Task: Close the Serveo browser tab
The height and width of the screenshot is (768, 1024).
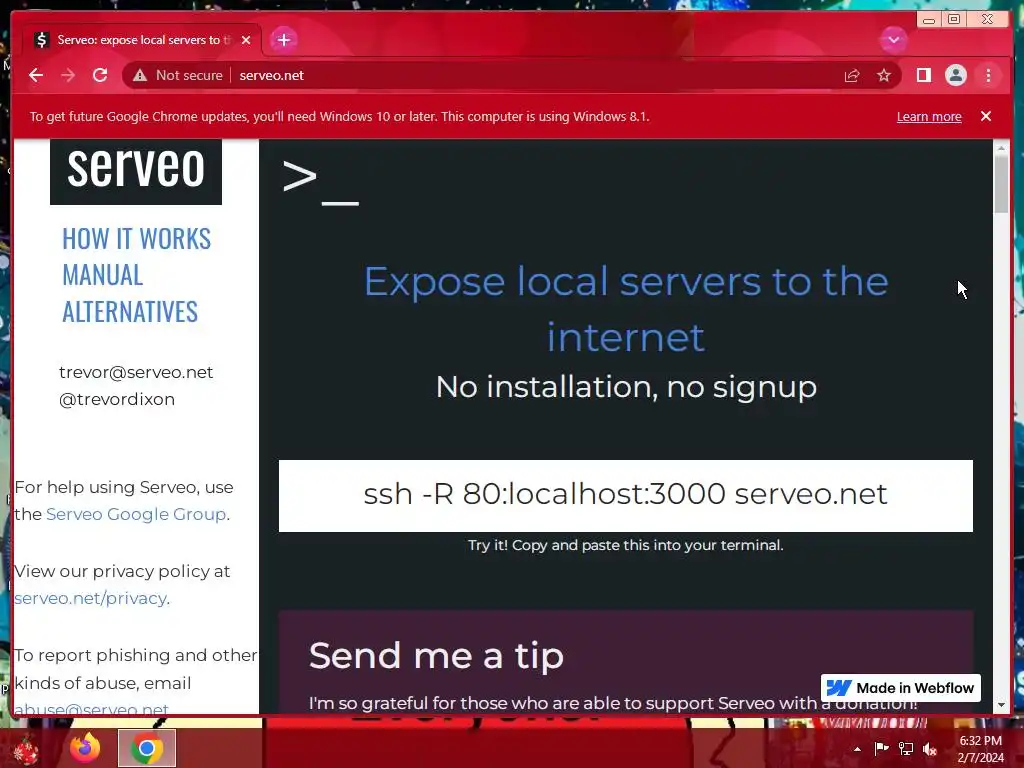Action: point(246,40)
